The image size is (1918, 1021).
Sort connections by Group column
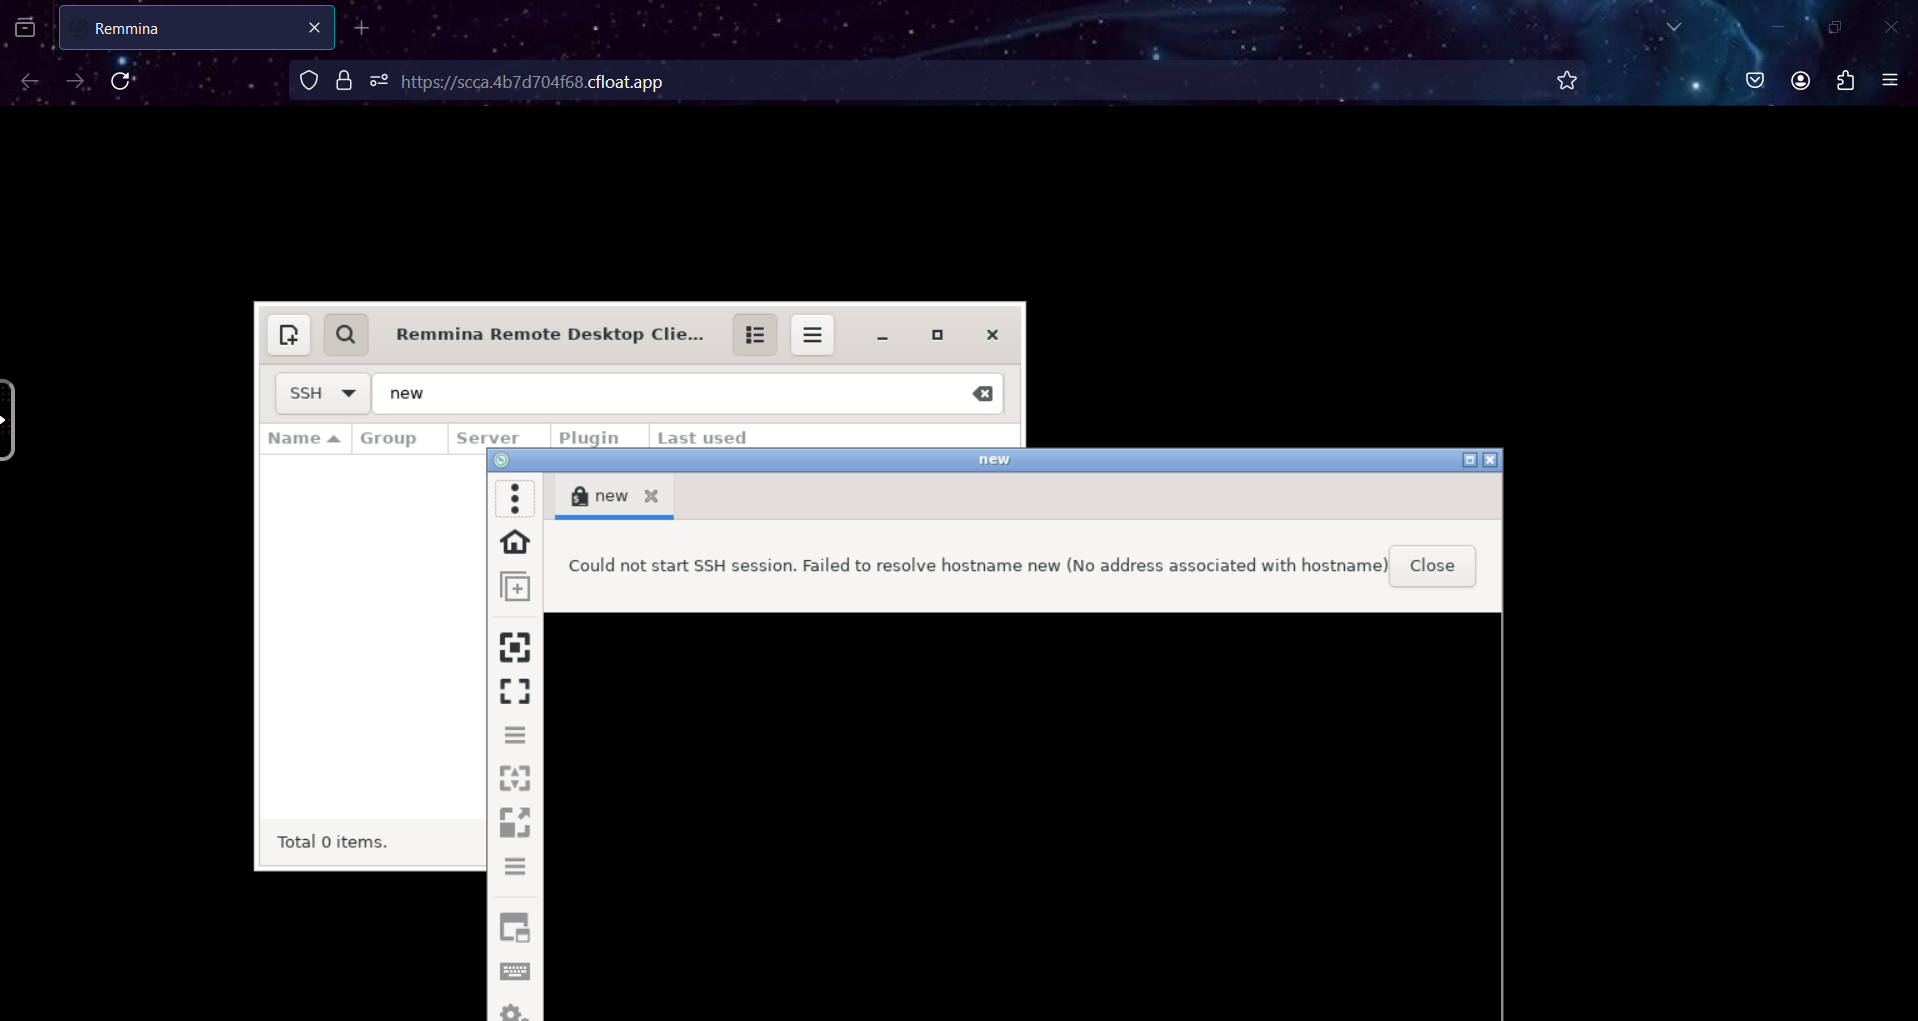[399, 438]
